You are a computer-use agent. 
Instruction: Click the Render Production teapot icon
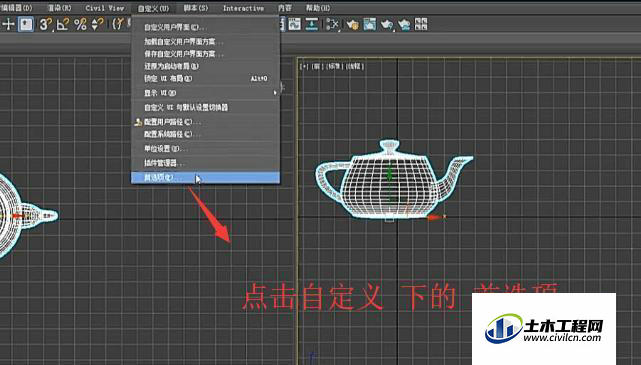tap(387, 25)
